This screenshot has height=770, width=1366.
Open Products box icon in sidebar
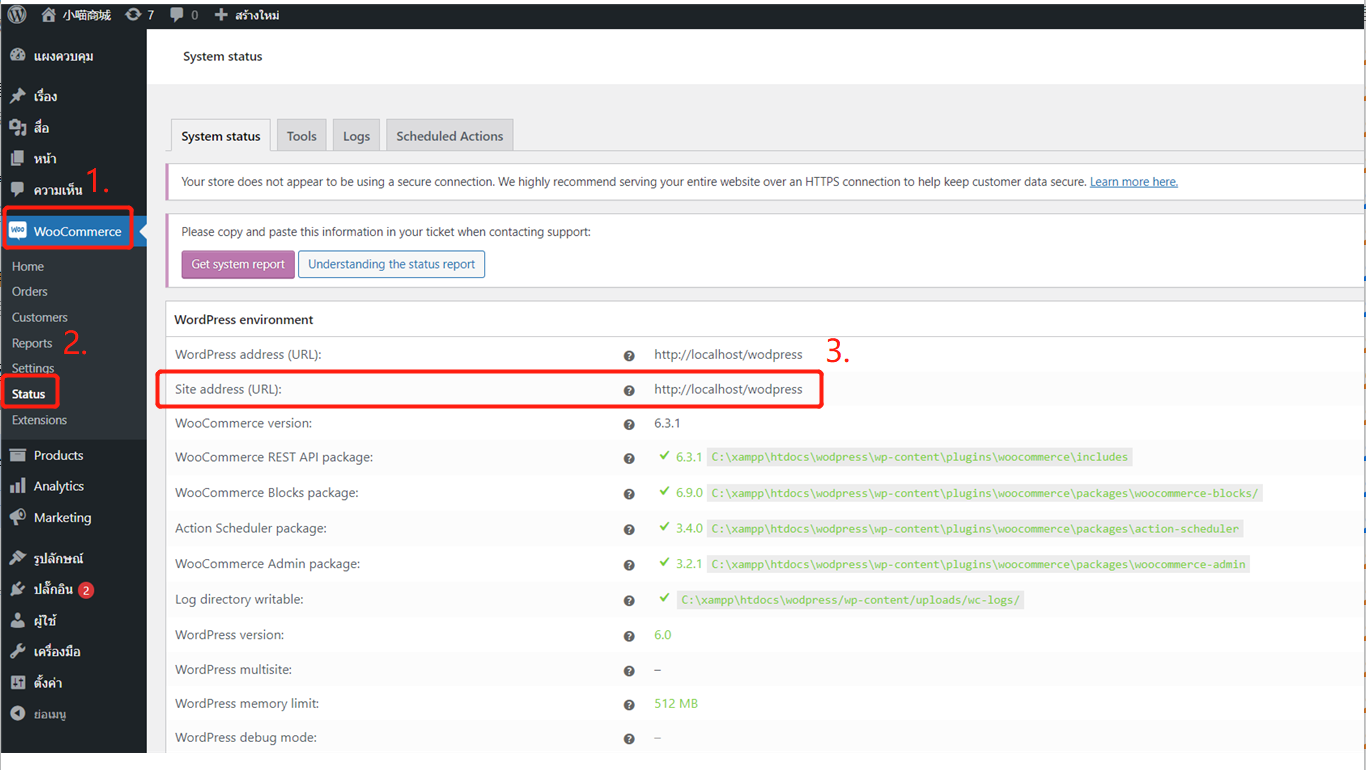(17, 455)
